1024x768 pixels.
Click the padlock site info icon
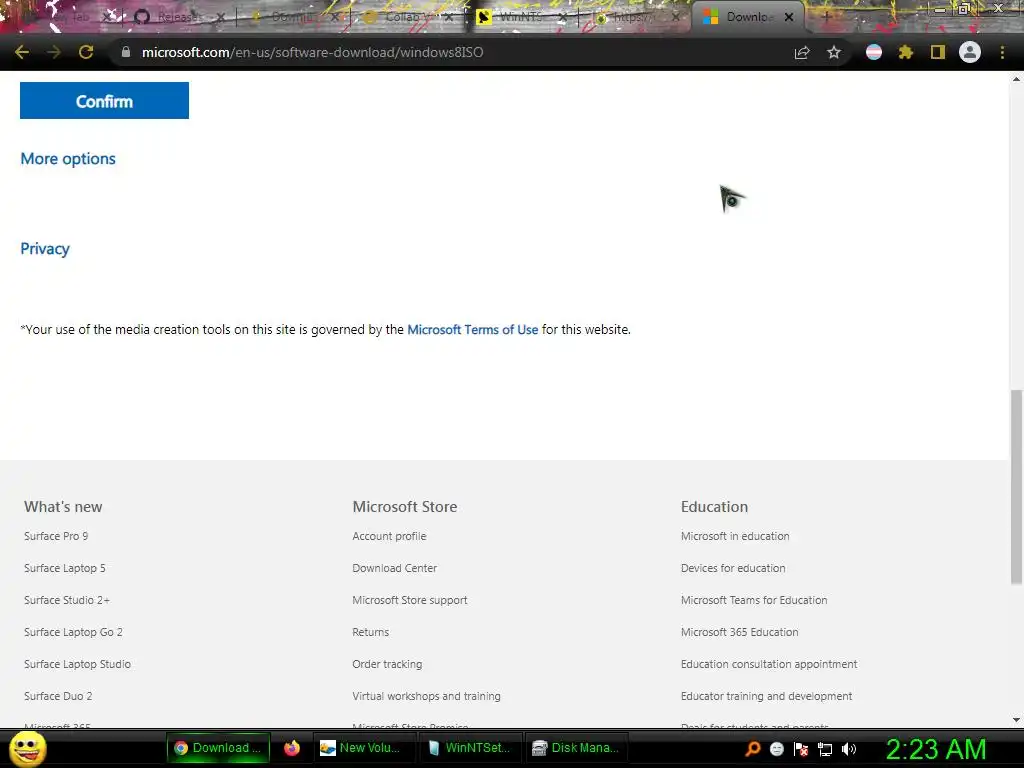point(125,52)
